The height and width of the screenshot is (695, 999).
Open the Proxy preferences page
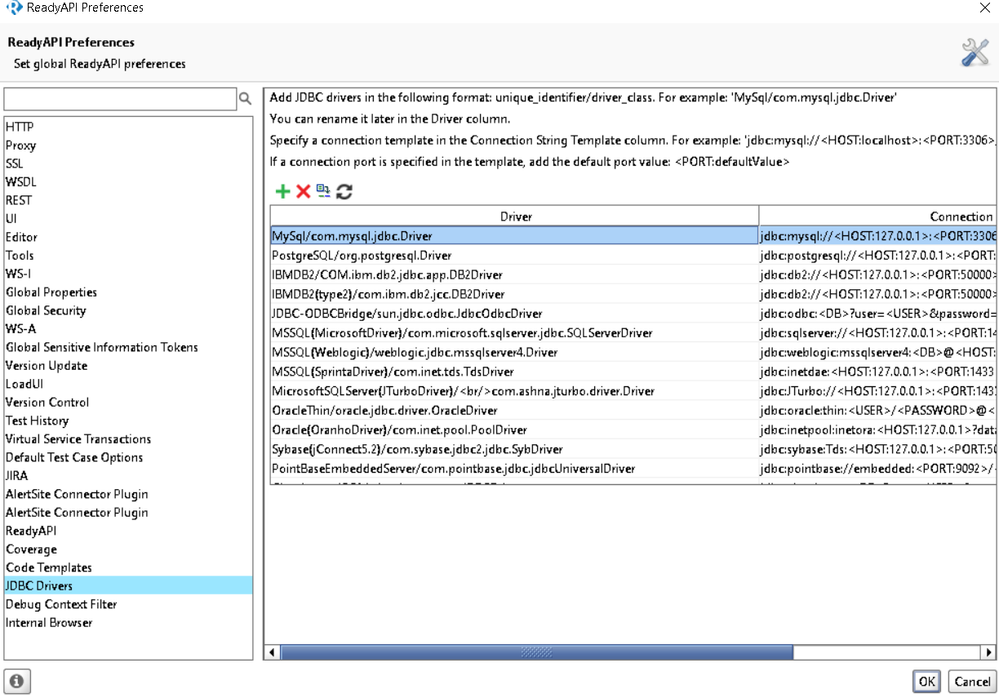pos(21,145)
